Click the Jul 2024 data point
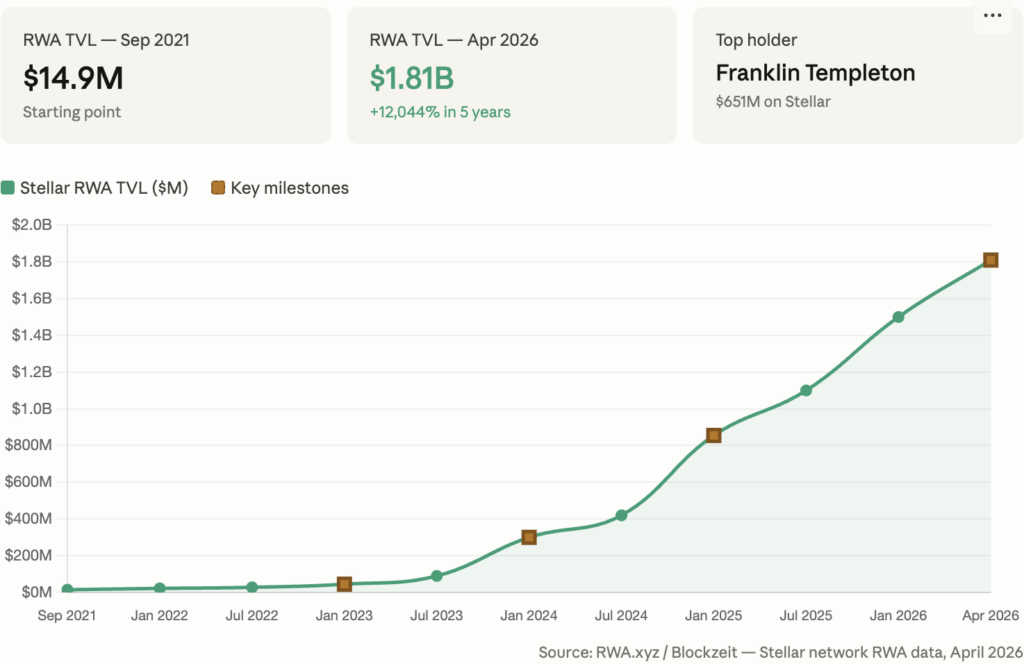Screen dimensions: 1024x664 pyautogui.click(x=621, y=515)
